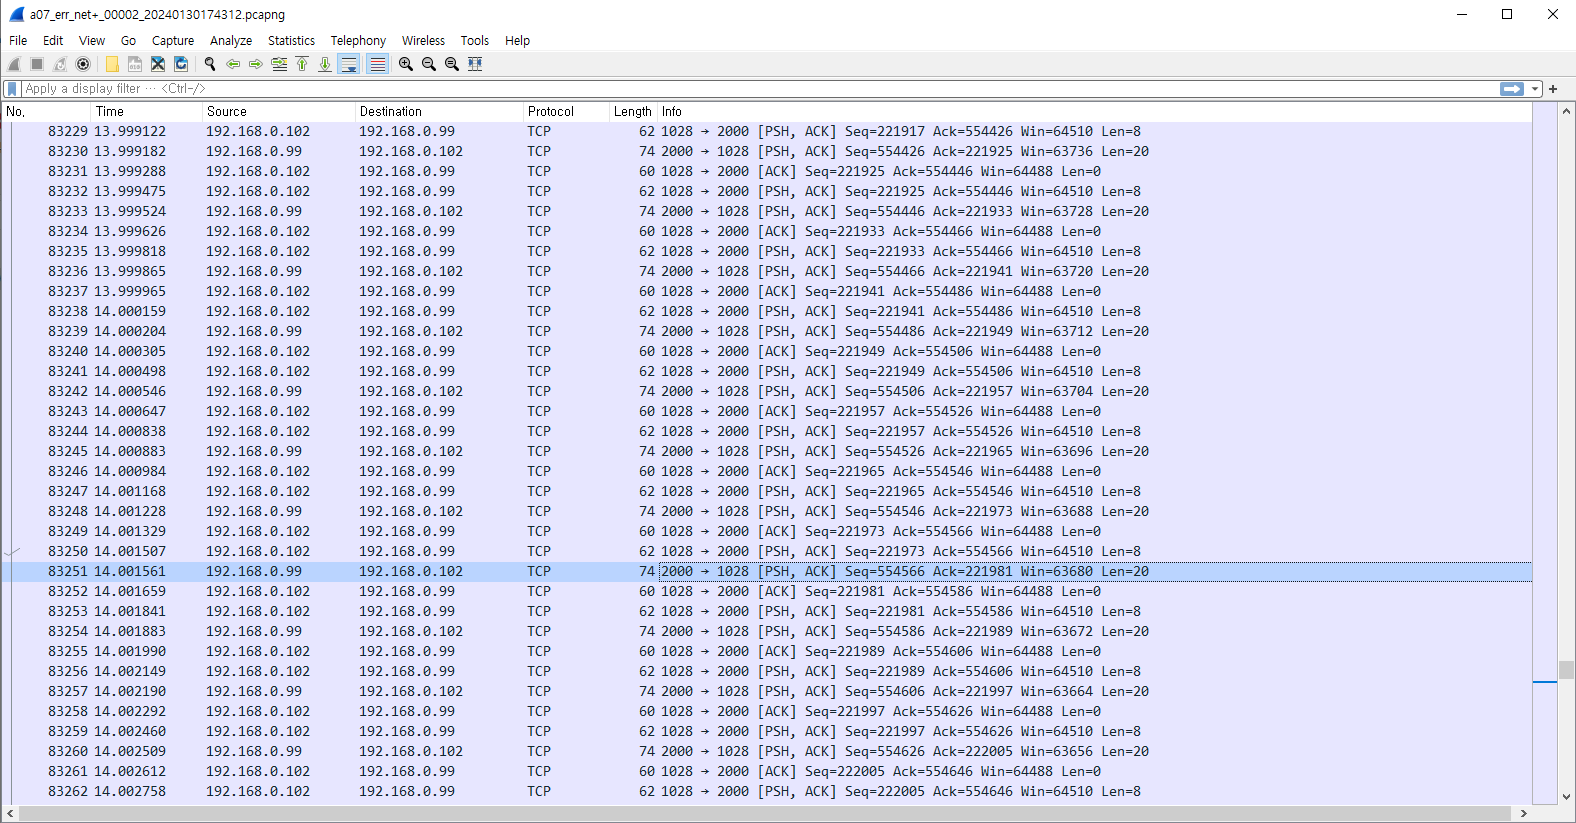Open the Analyze menu
This screenshot has width=1576, height=823.
pos(231,41)
